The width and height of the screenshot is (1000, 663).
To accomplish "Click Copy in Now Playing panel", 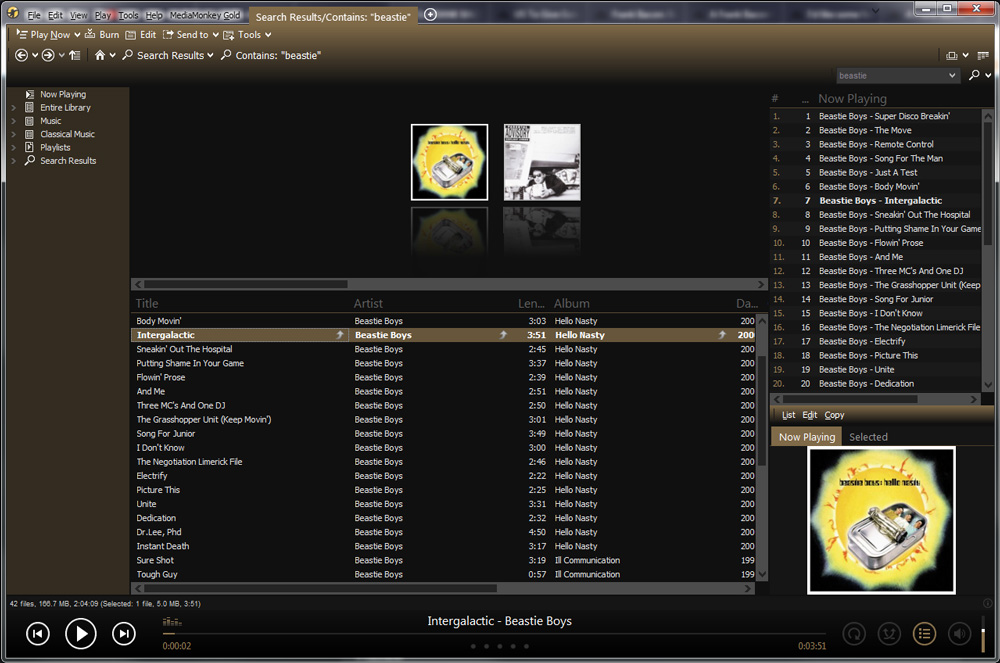I will tap(834, 415).
